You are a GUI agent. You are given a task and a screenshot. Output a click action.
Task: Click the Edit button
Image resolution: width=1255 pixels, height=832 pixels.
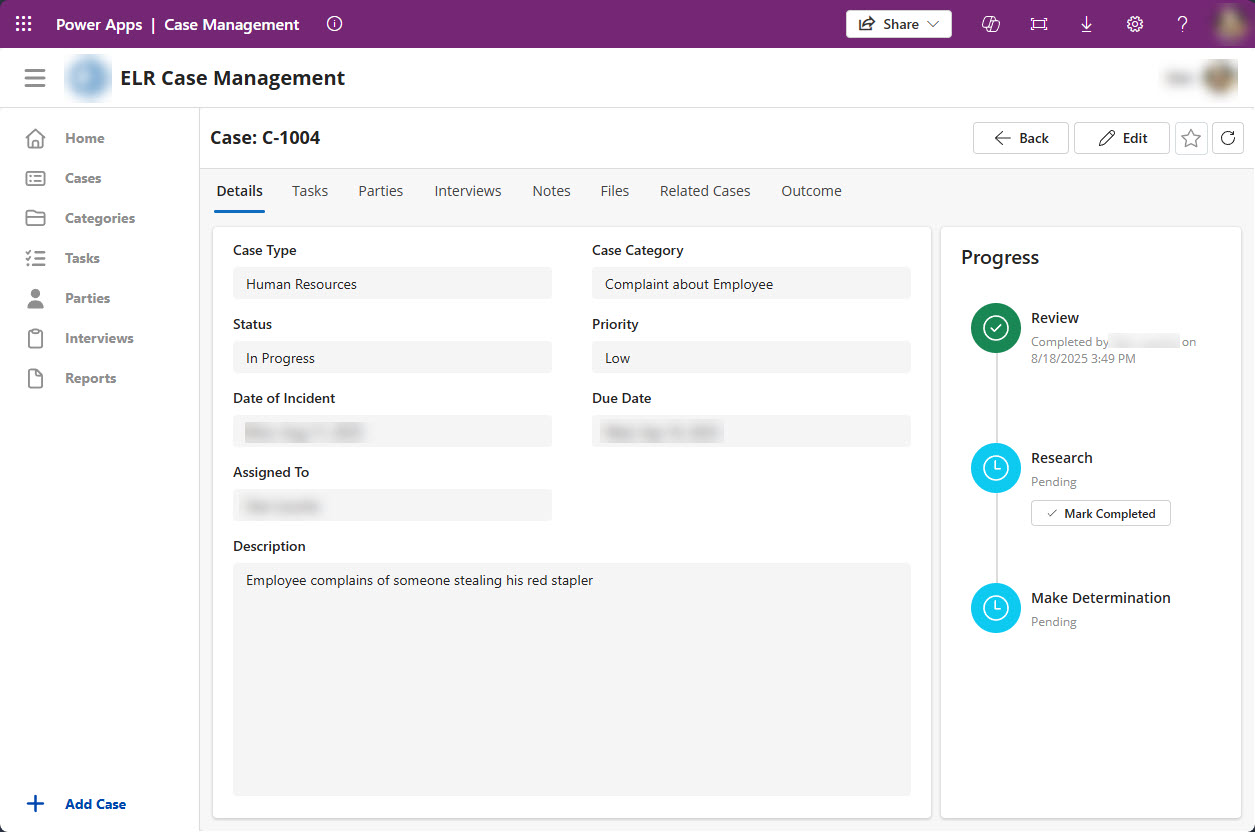coord(1122,138)
